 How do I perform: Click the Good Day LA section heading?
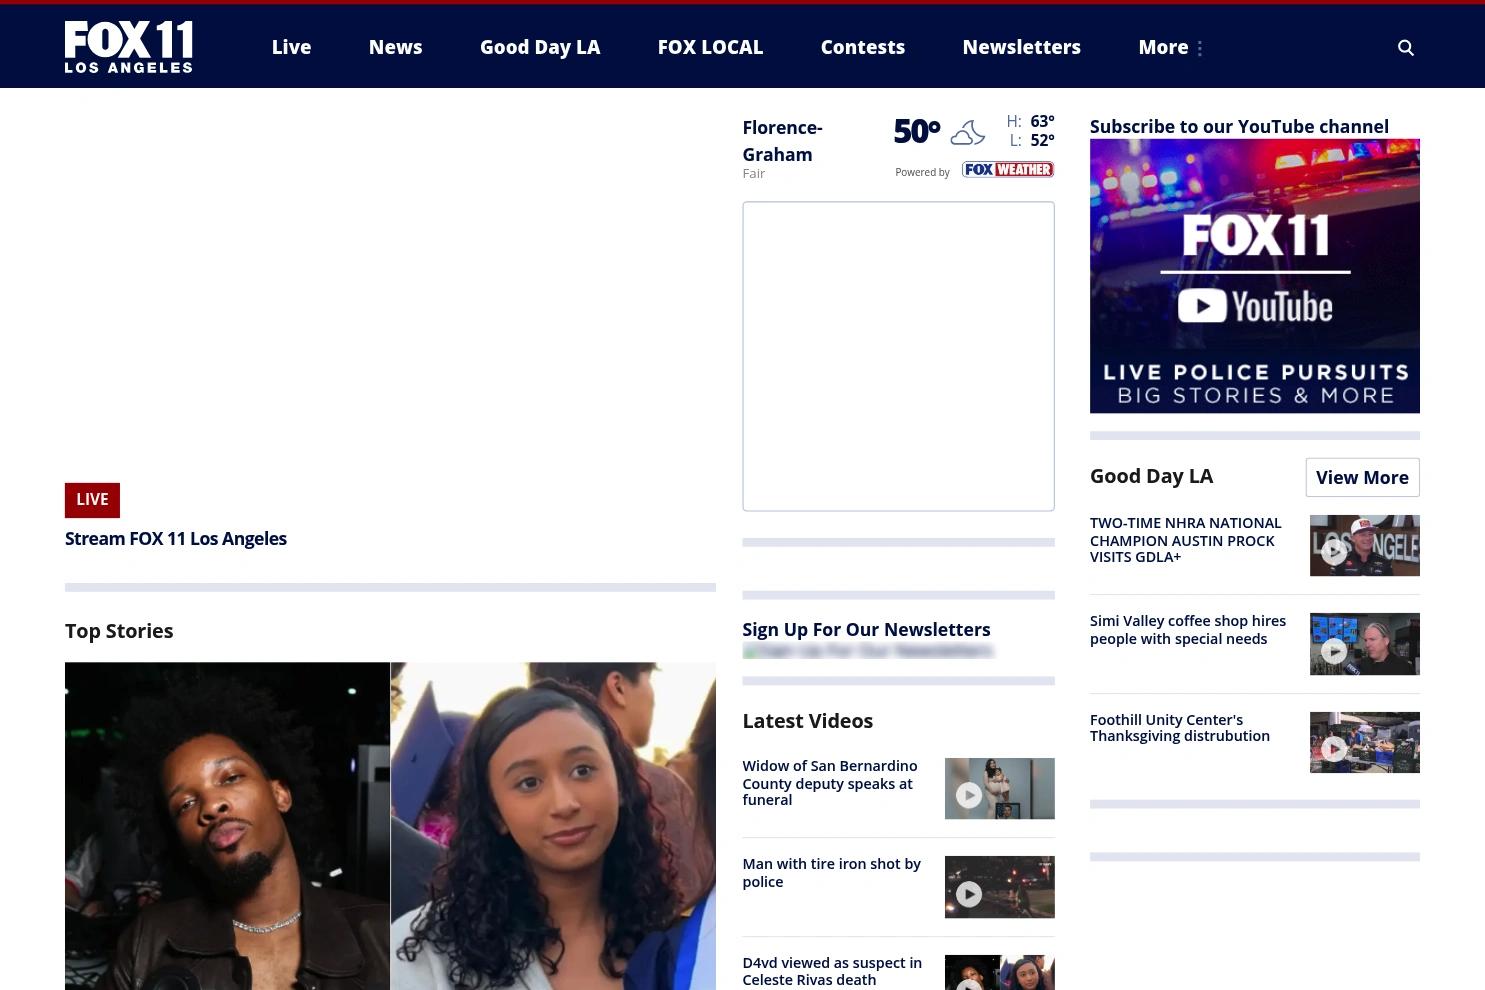coord(1151,476)
